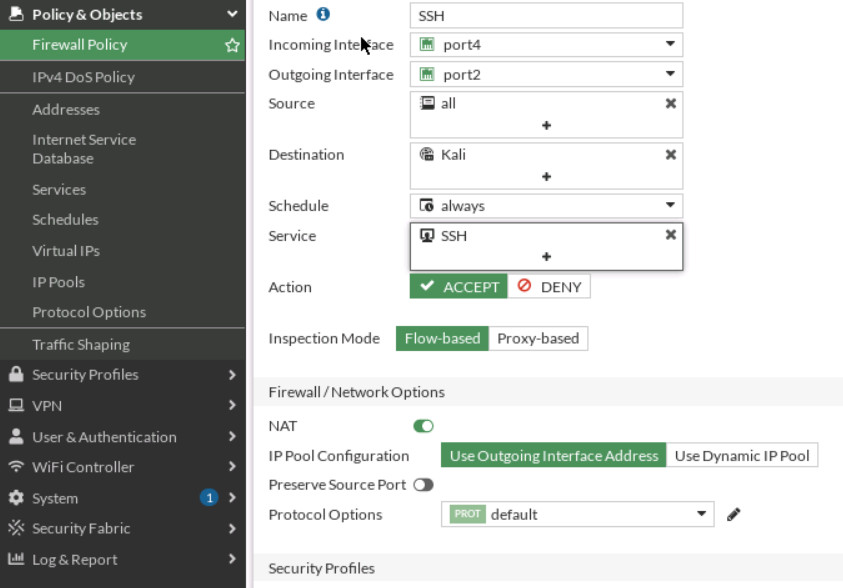Image resolution: width=843 pixels, height=588 pixels.
Task: Click the PROT badge on default protocol options
Action: pyautogui.click(x=468, y=514)
